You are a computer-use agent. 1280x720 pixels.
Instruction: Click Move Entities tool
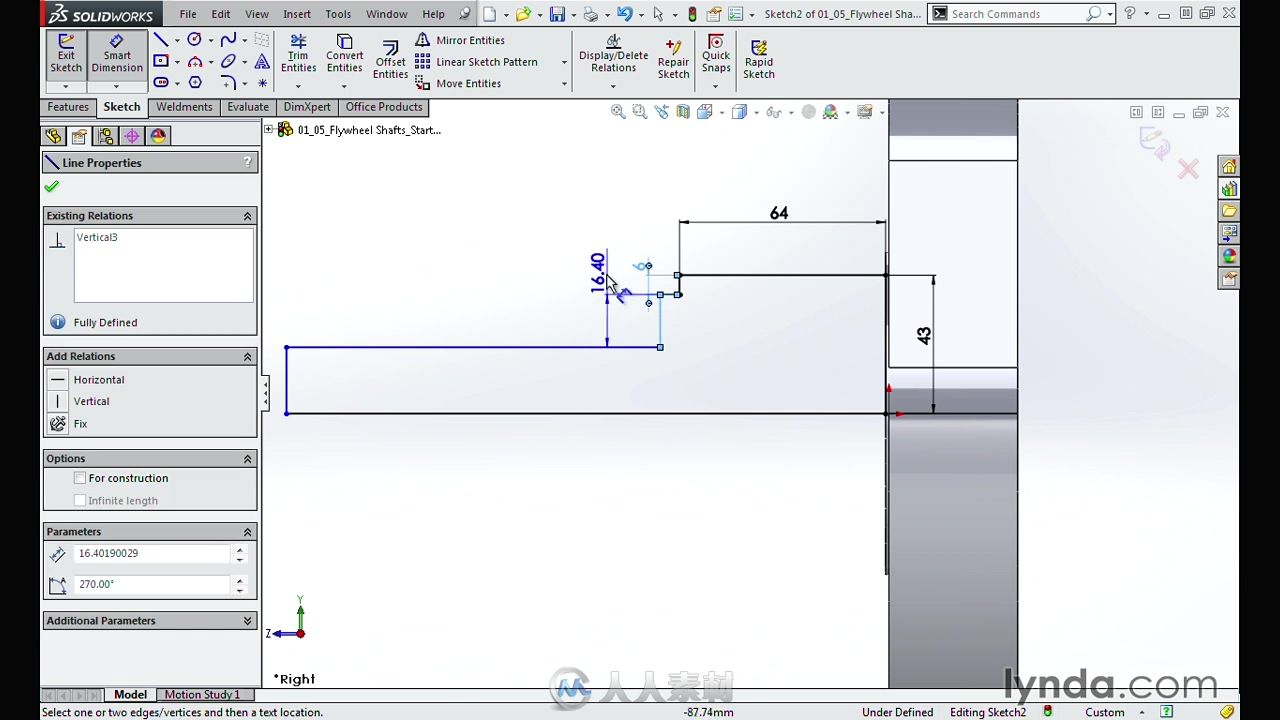pyautogui.click(x=458, y=84)
